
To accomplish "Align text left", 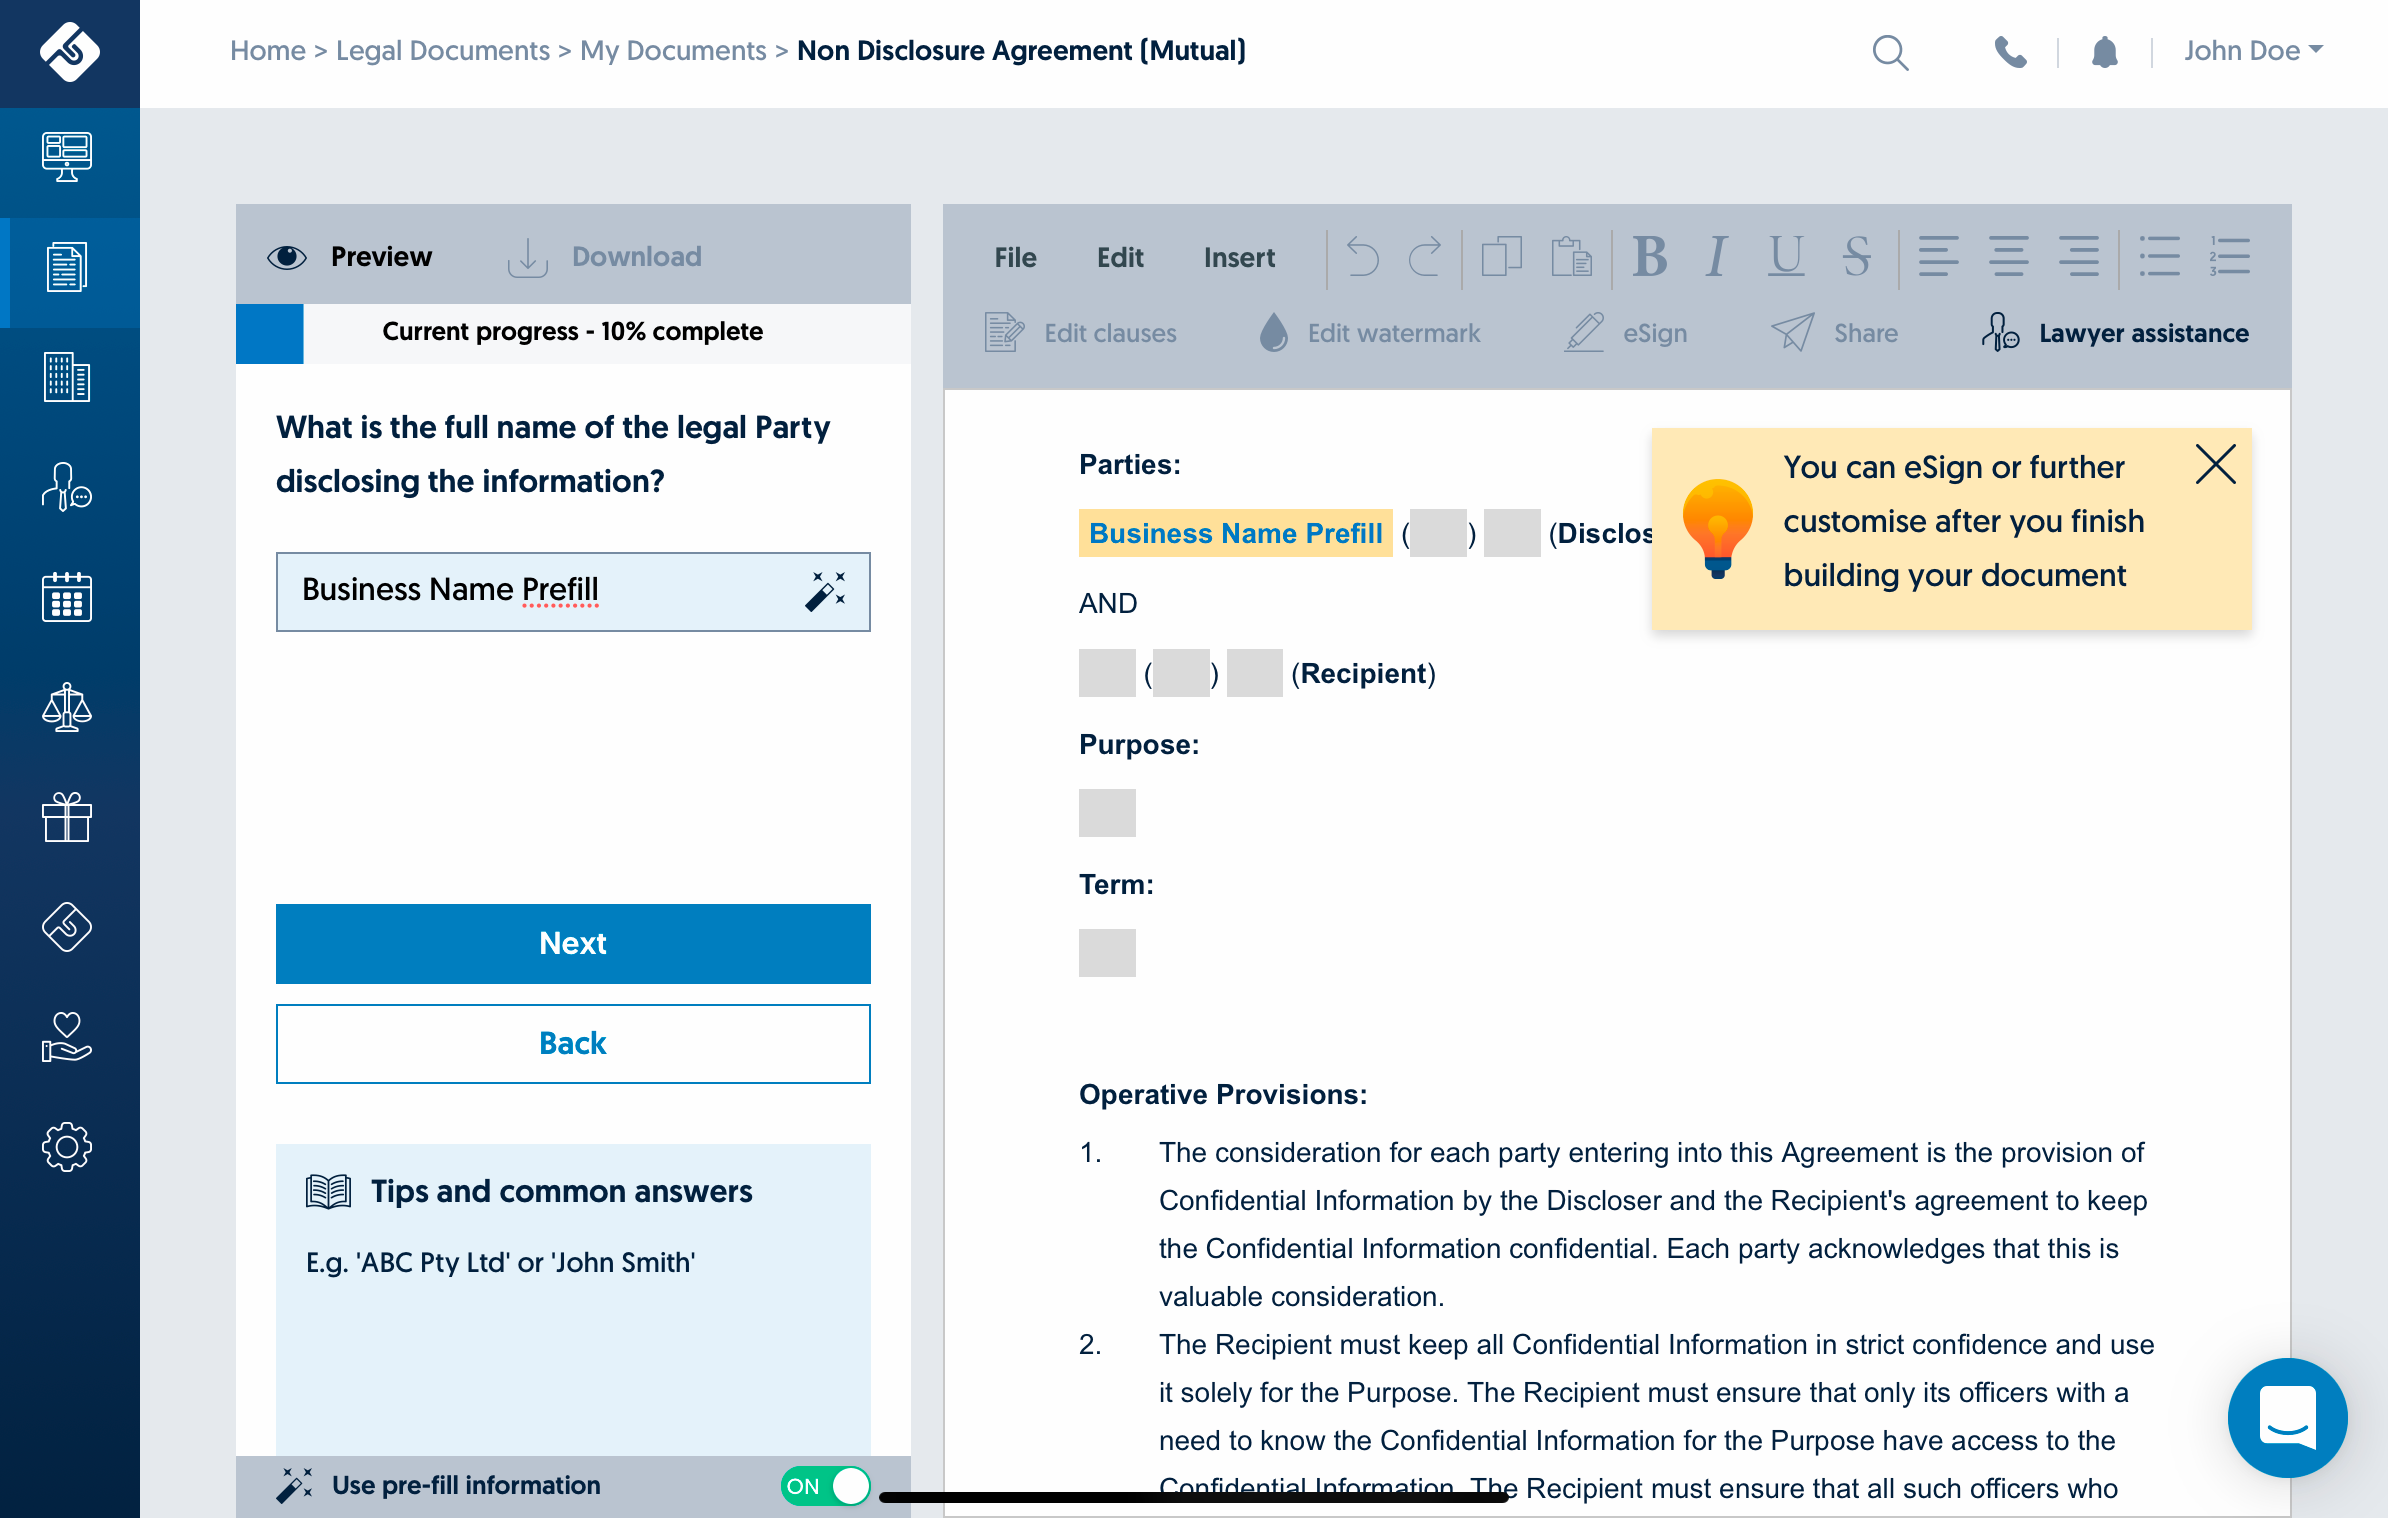I will 1938,257.
